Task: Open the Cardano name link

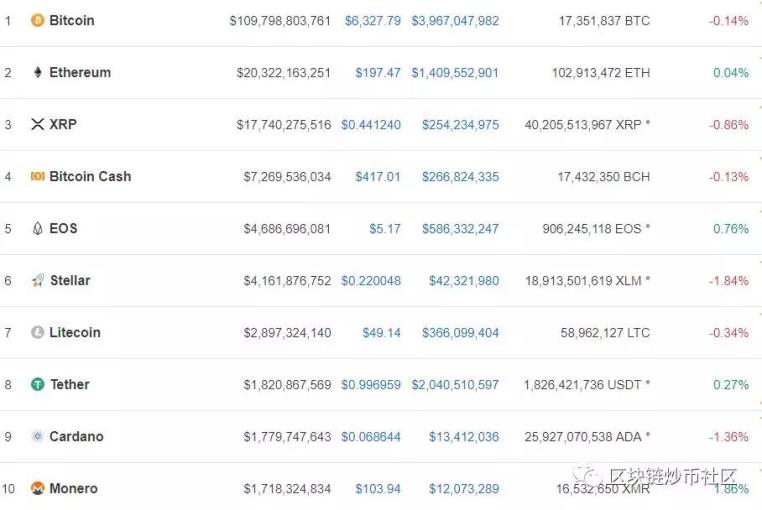Action: (76, 436)
